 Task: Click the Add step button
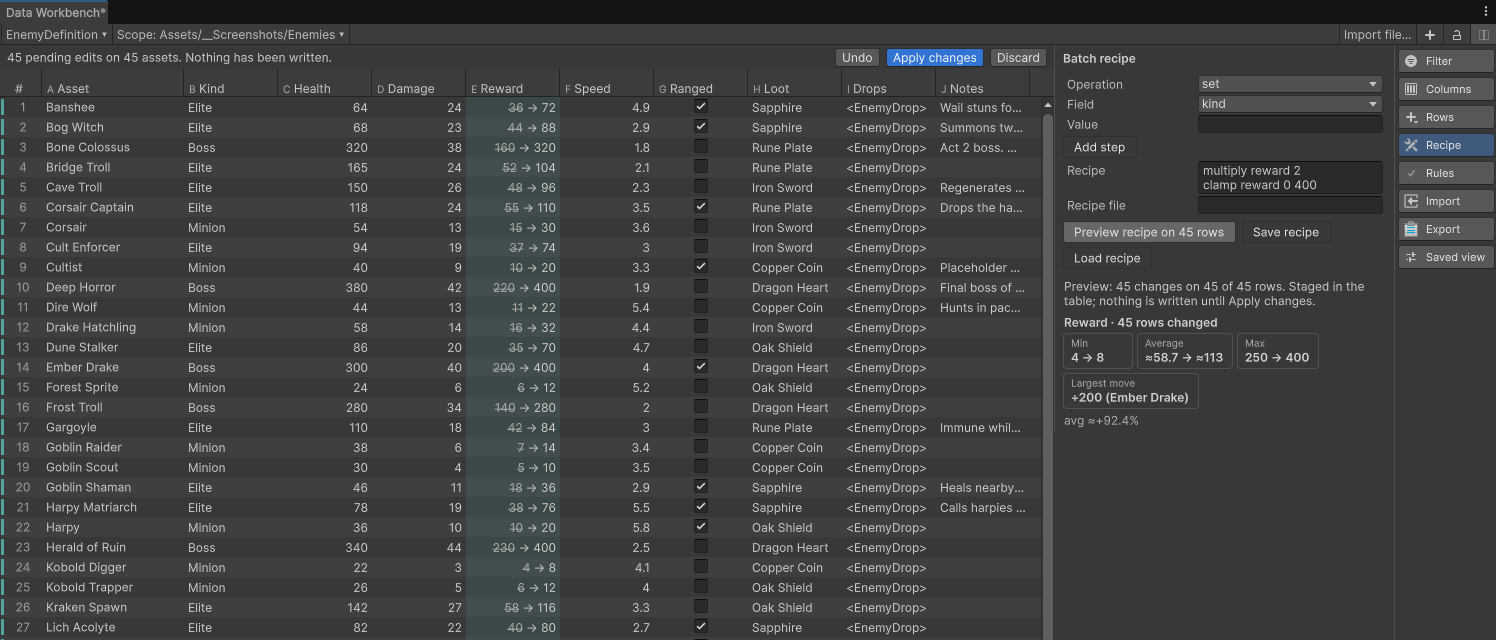tap(1099, 147)
